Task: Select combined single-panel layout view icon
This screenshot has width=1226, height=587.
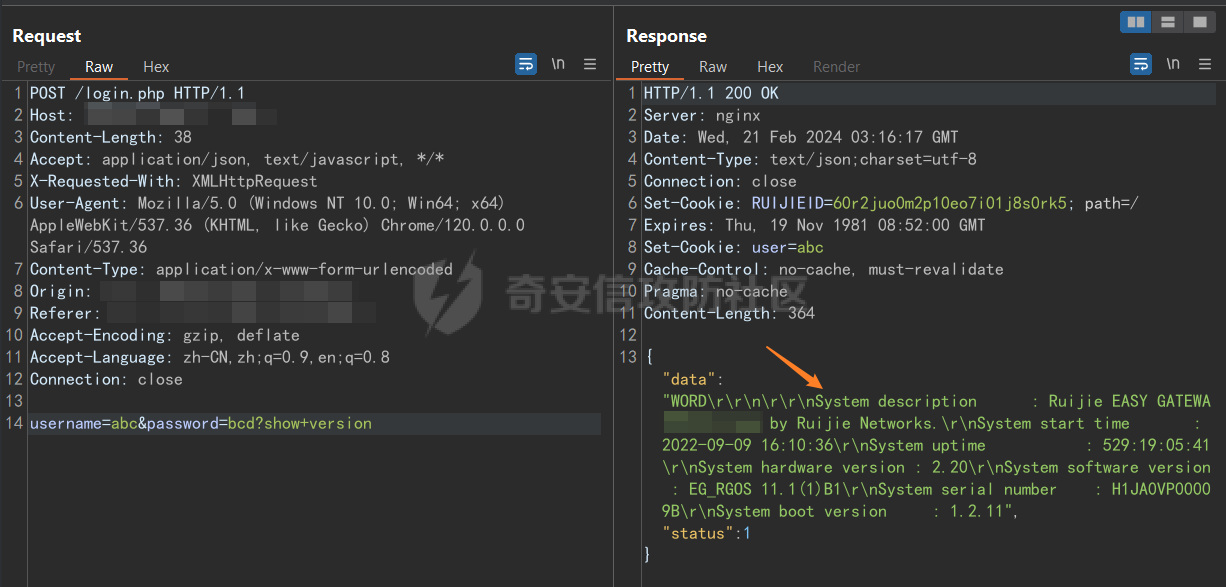Action: (1198, 21)
